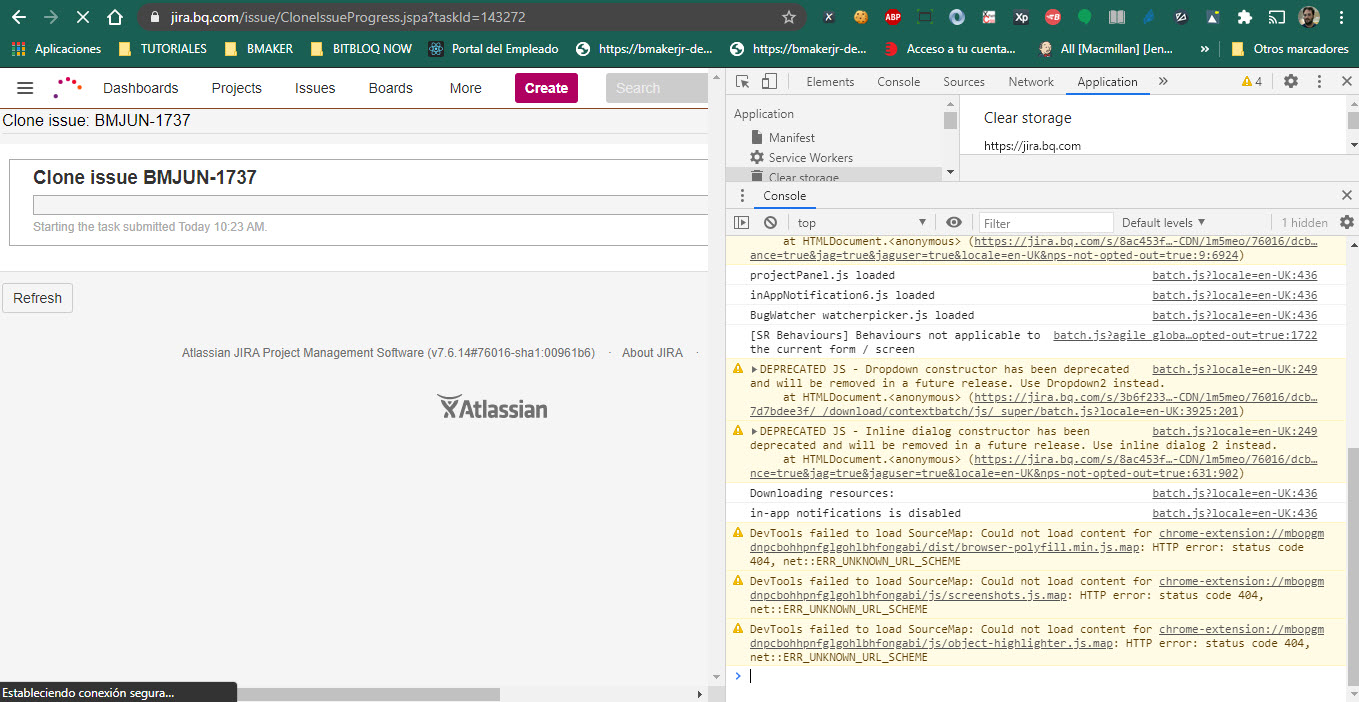Close the console drawer

point(1346,196)
